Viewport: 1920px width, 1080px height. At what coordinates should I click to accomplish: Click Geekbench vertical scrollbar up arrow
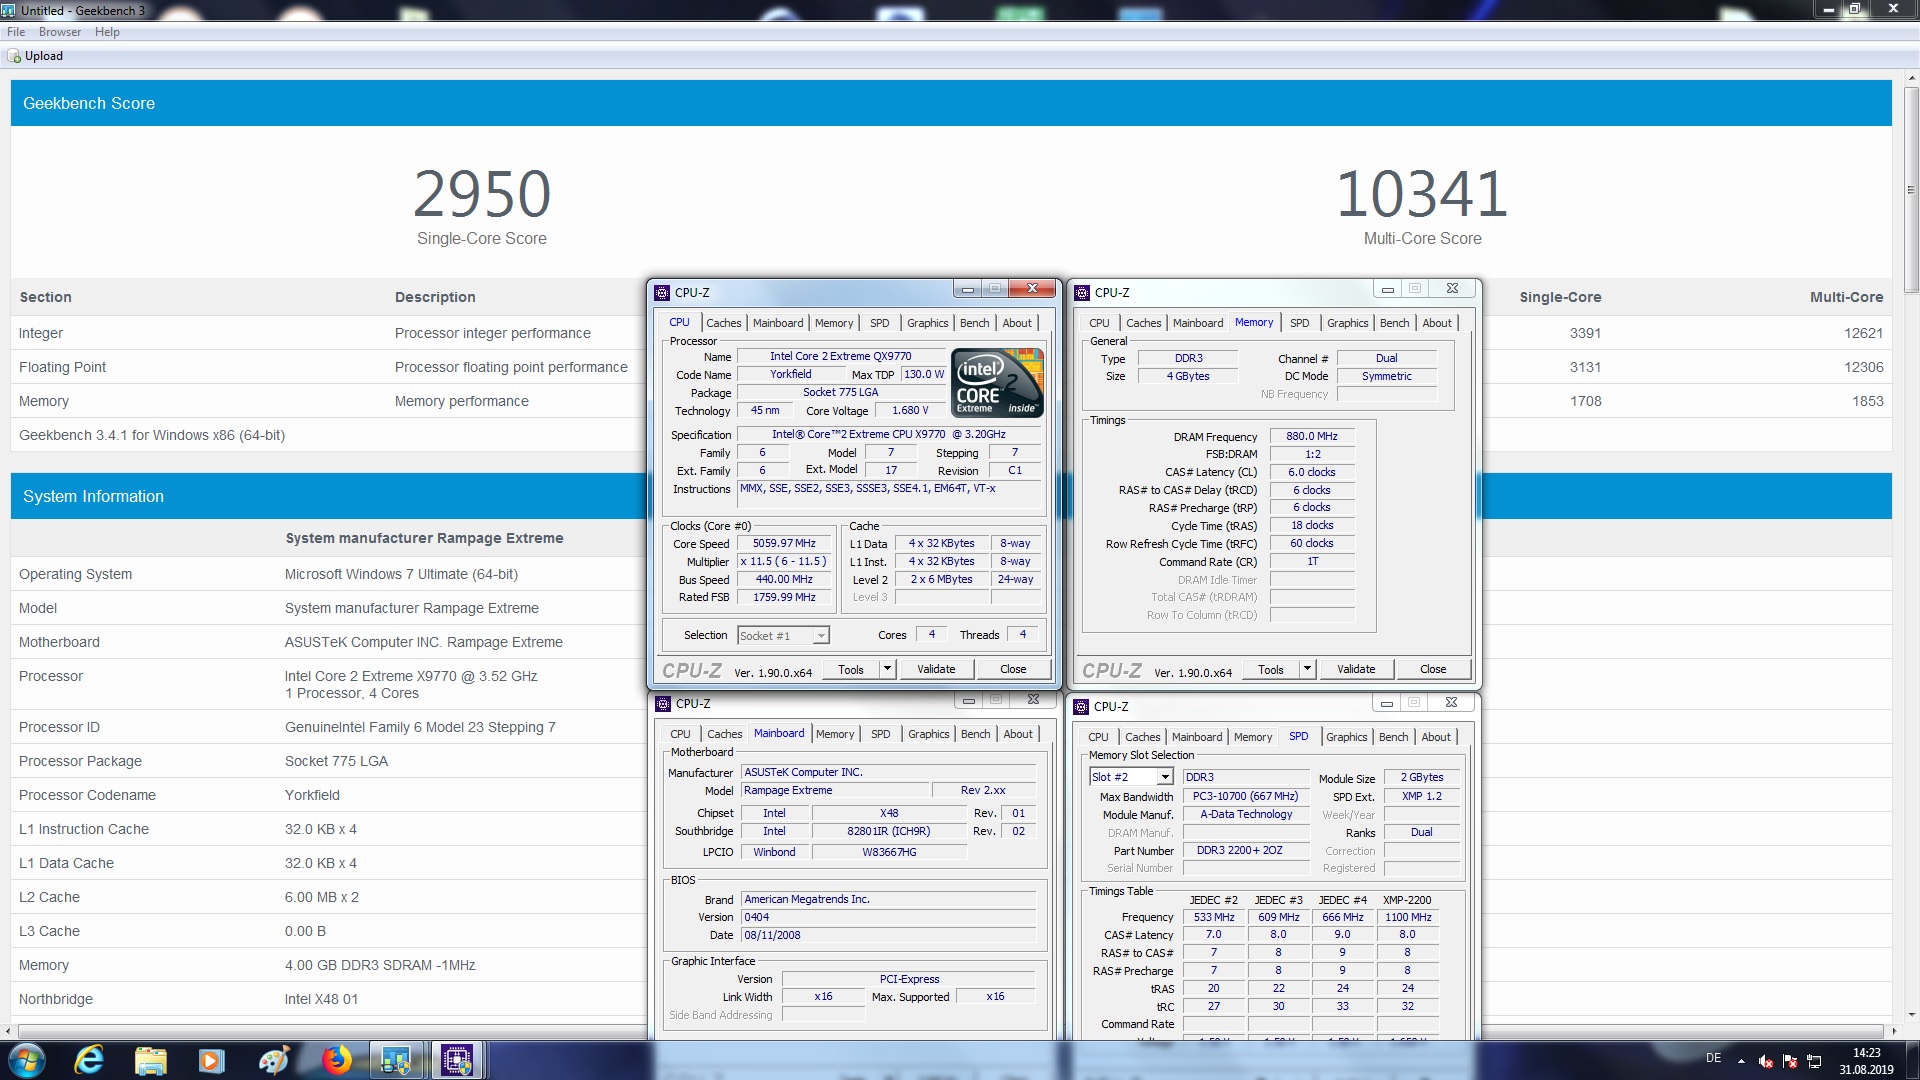coord(1911,79)
